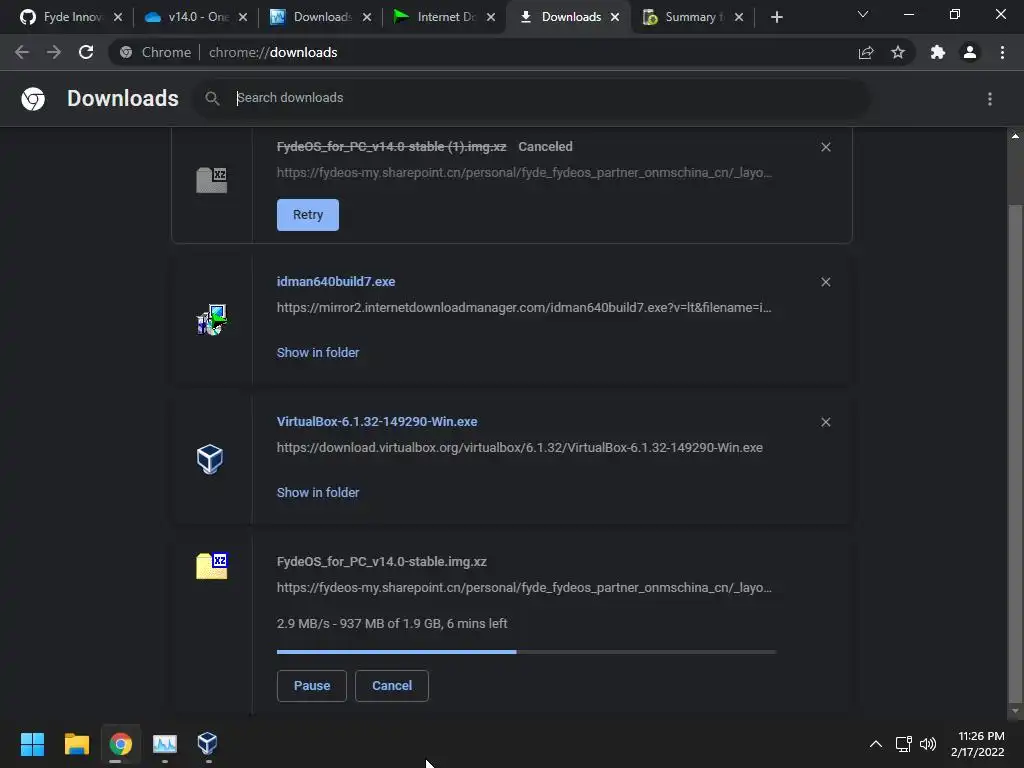This screenshot has width=1024, height=768.
Task: Click the FydeOS download progress bar
Action: [526, 652]
